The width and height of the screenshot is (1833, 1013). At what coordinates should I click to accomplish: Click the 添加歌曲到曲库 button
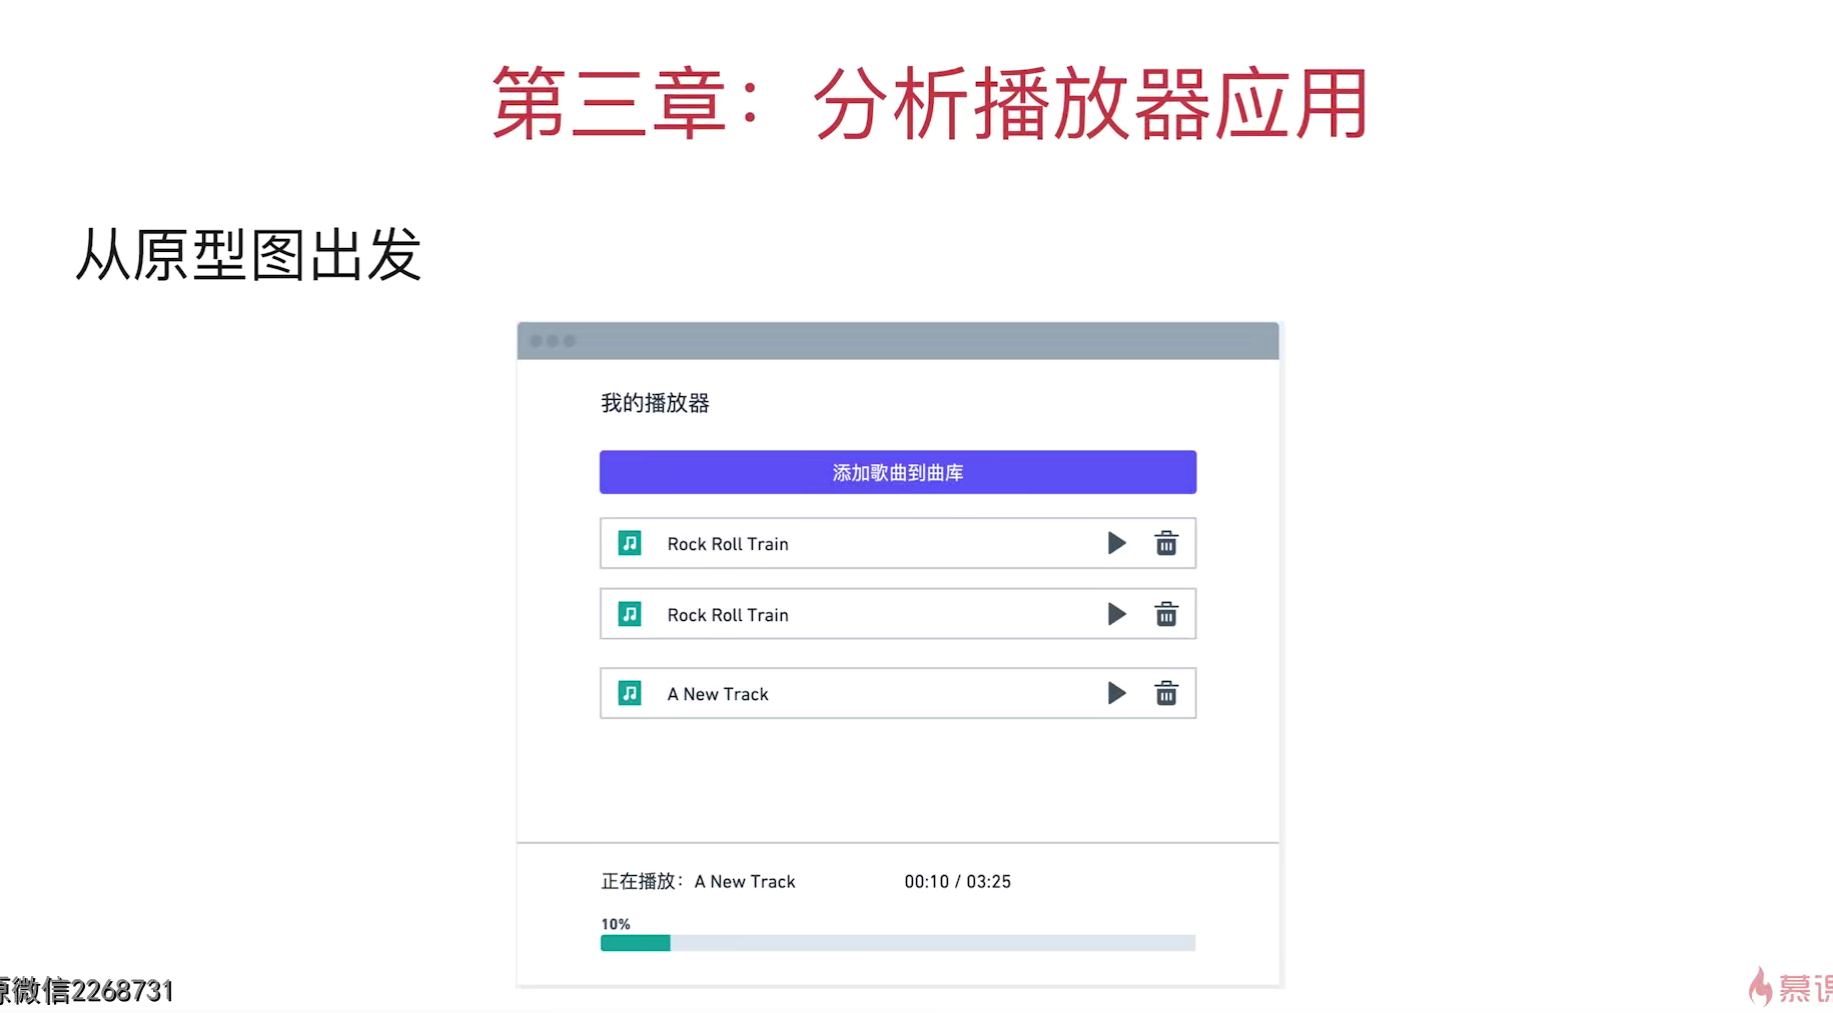point(897,472)
